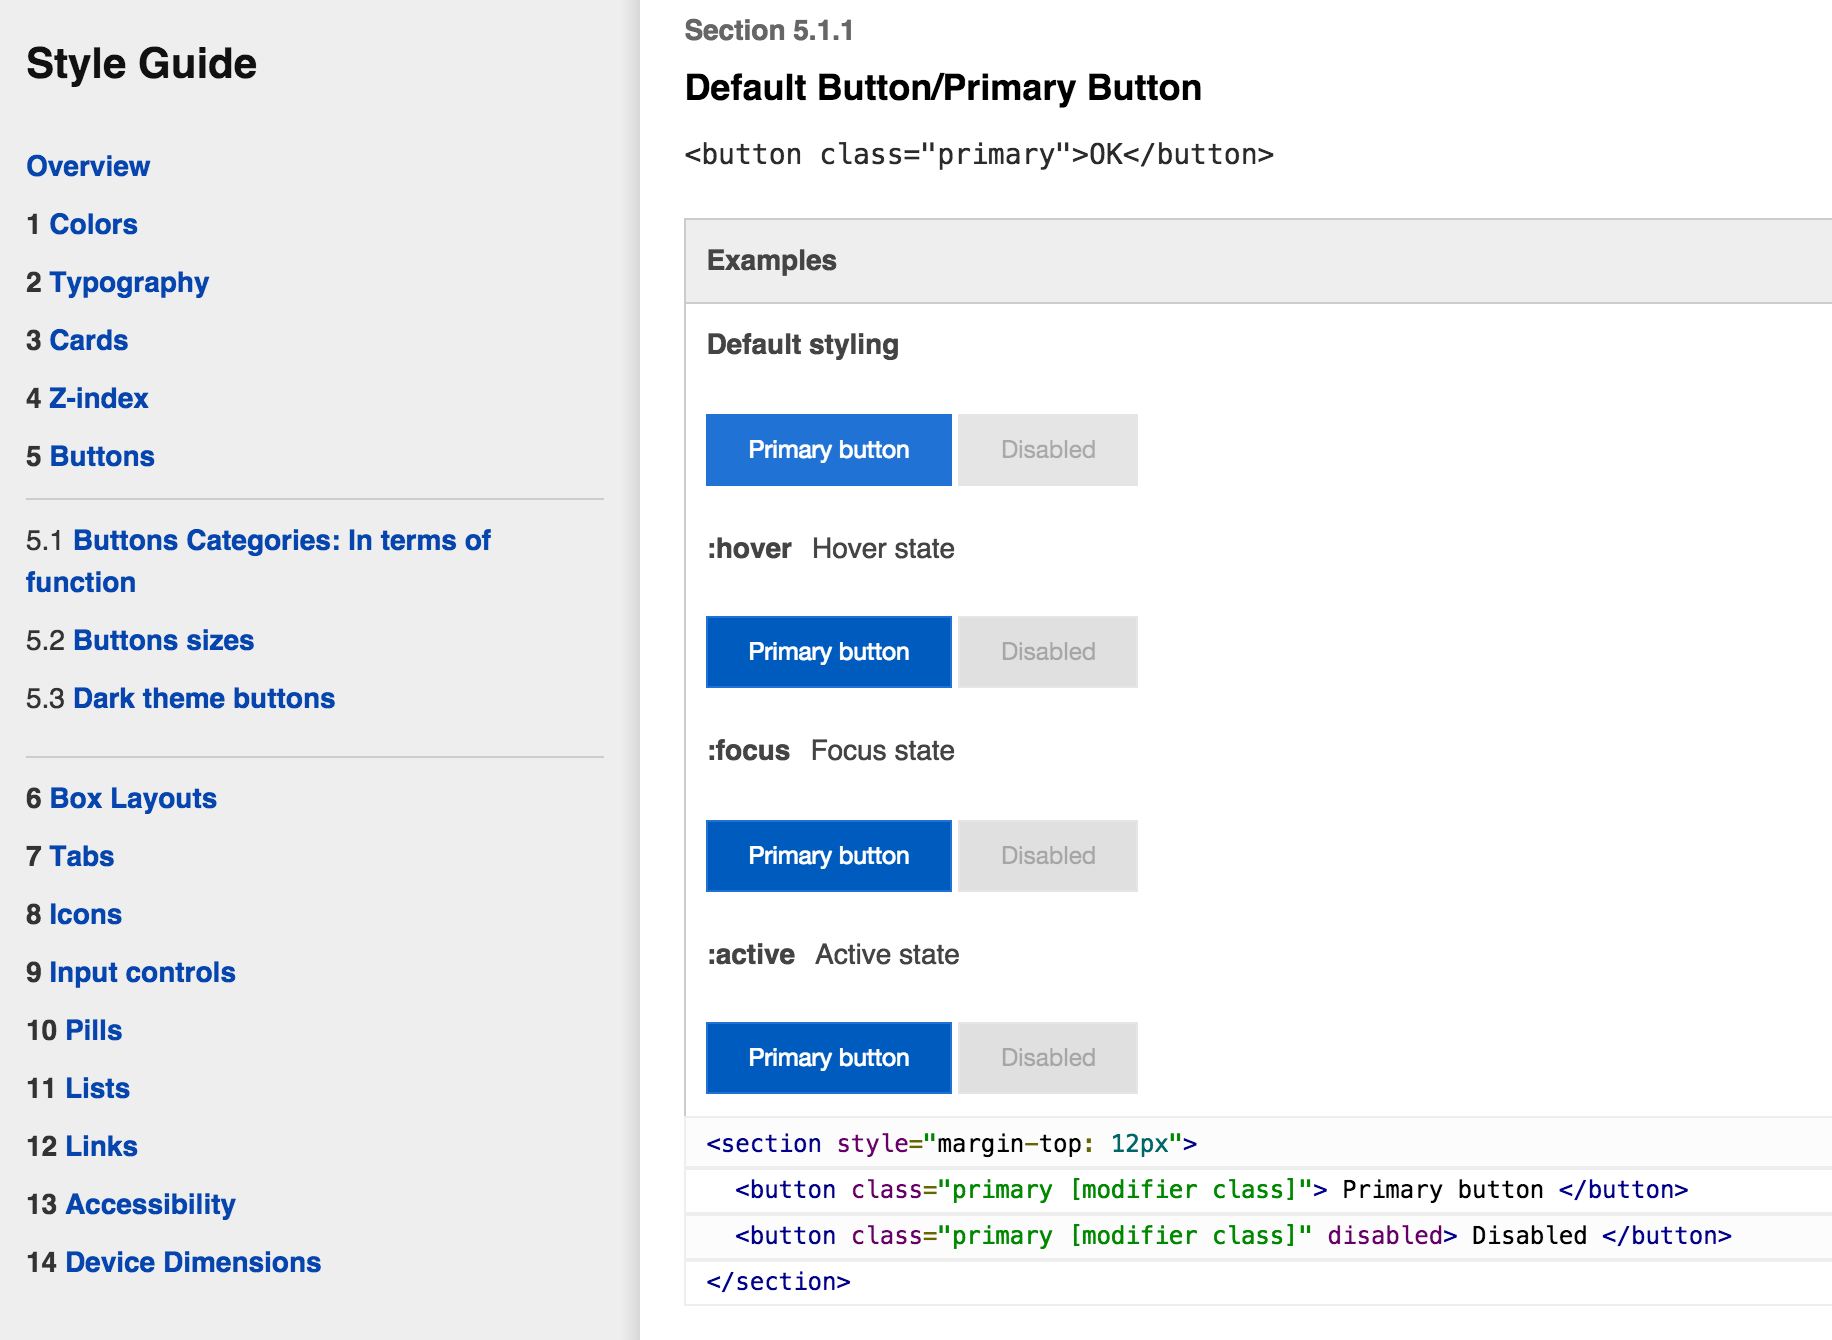This screenshot has height=1340, width=1832.
Task: Click the :hover Hover state label
Action: (x=831, y=549)
